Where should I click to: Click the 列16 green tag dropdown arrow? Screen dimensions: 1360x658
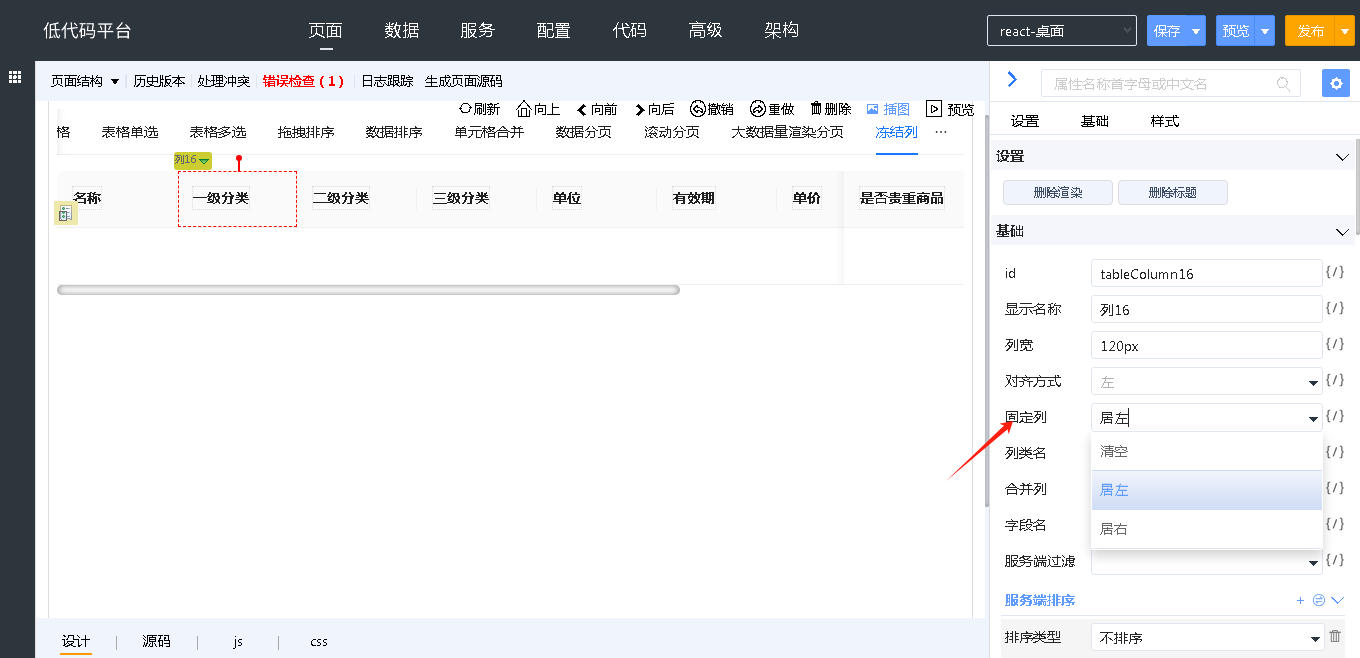click(x=204, y=161)
